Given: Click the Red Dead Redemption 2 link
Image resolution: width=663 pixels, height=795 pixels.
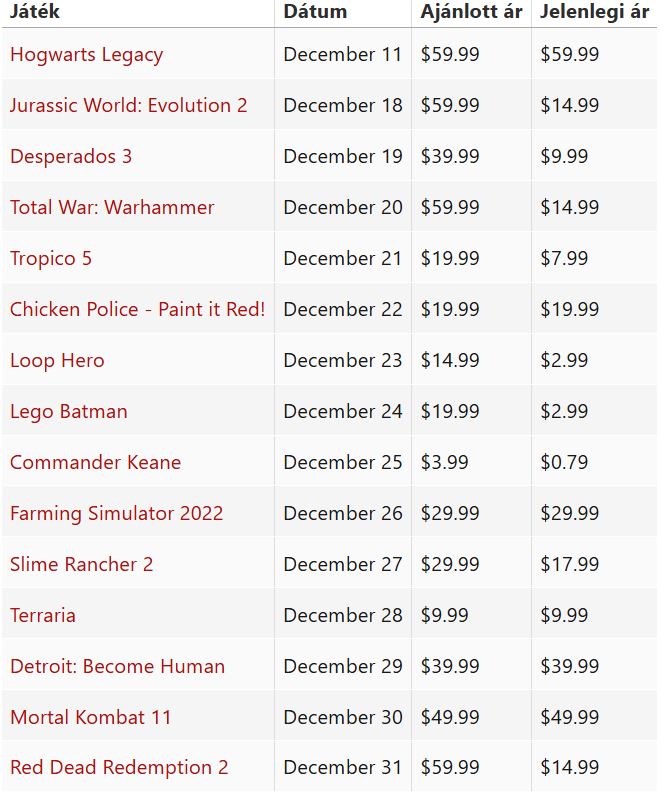Looking at the screenshot, I should point(119,769).
